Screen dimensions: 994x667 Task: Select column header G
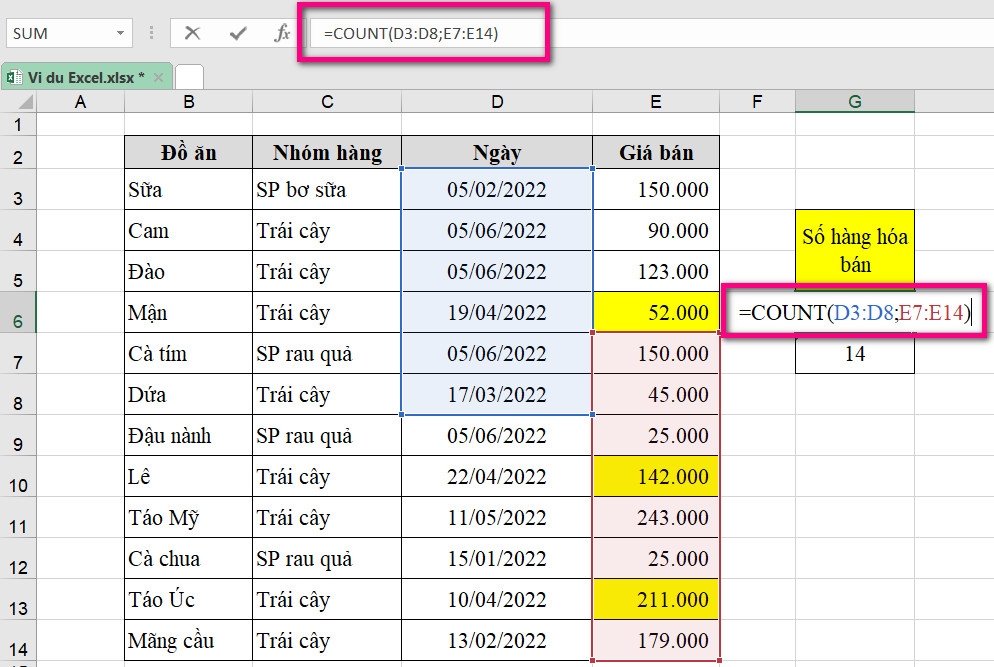coord(855,100)
